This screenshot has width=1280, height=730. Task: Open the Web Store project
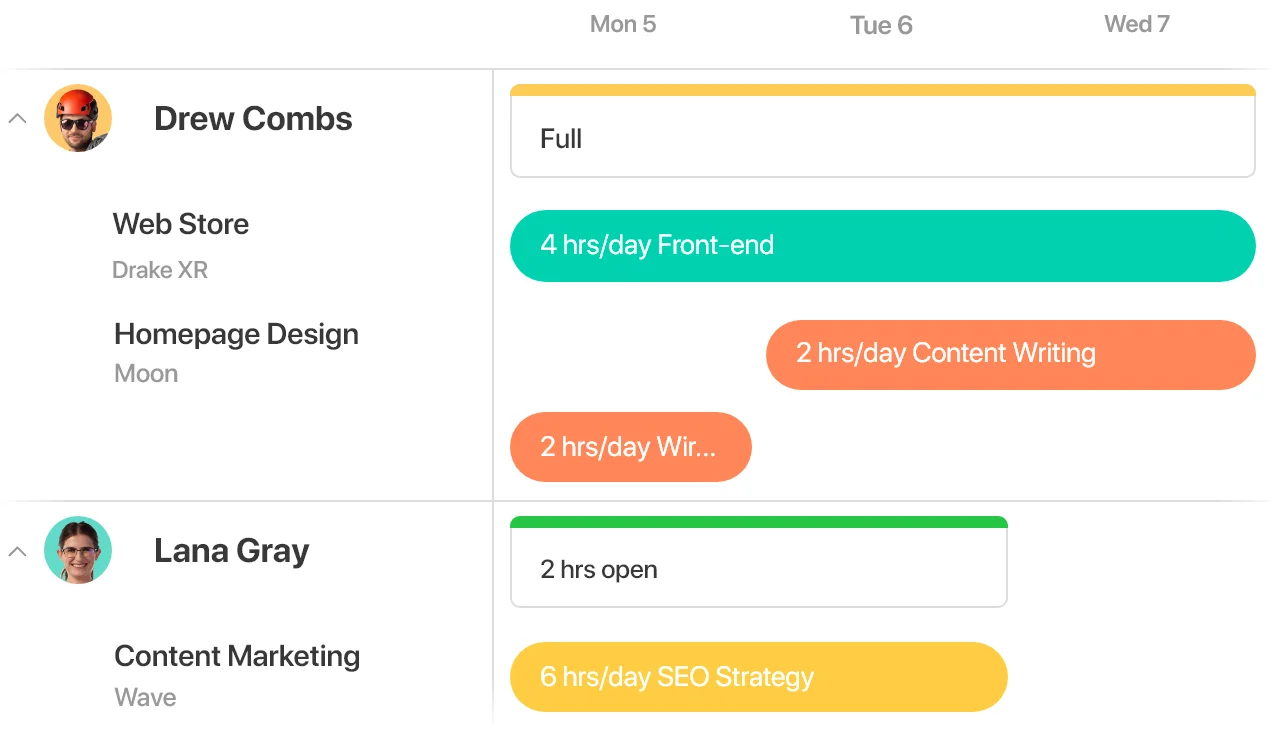coord(181,224)
